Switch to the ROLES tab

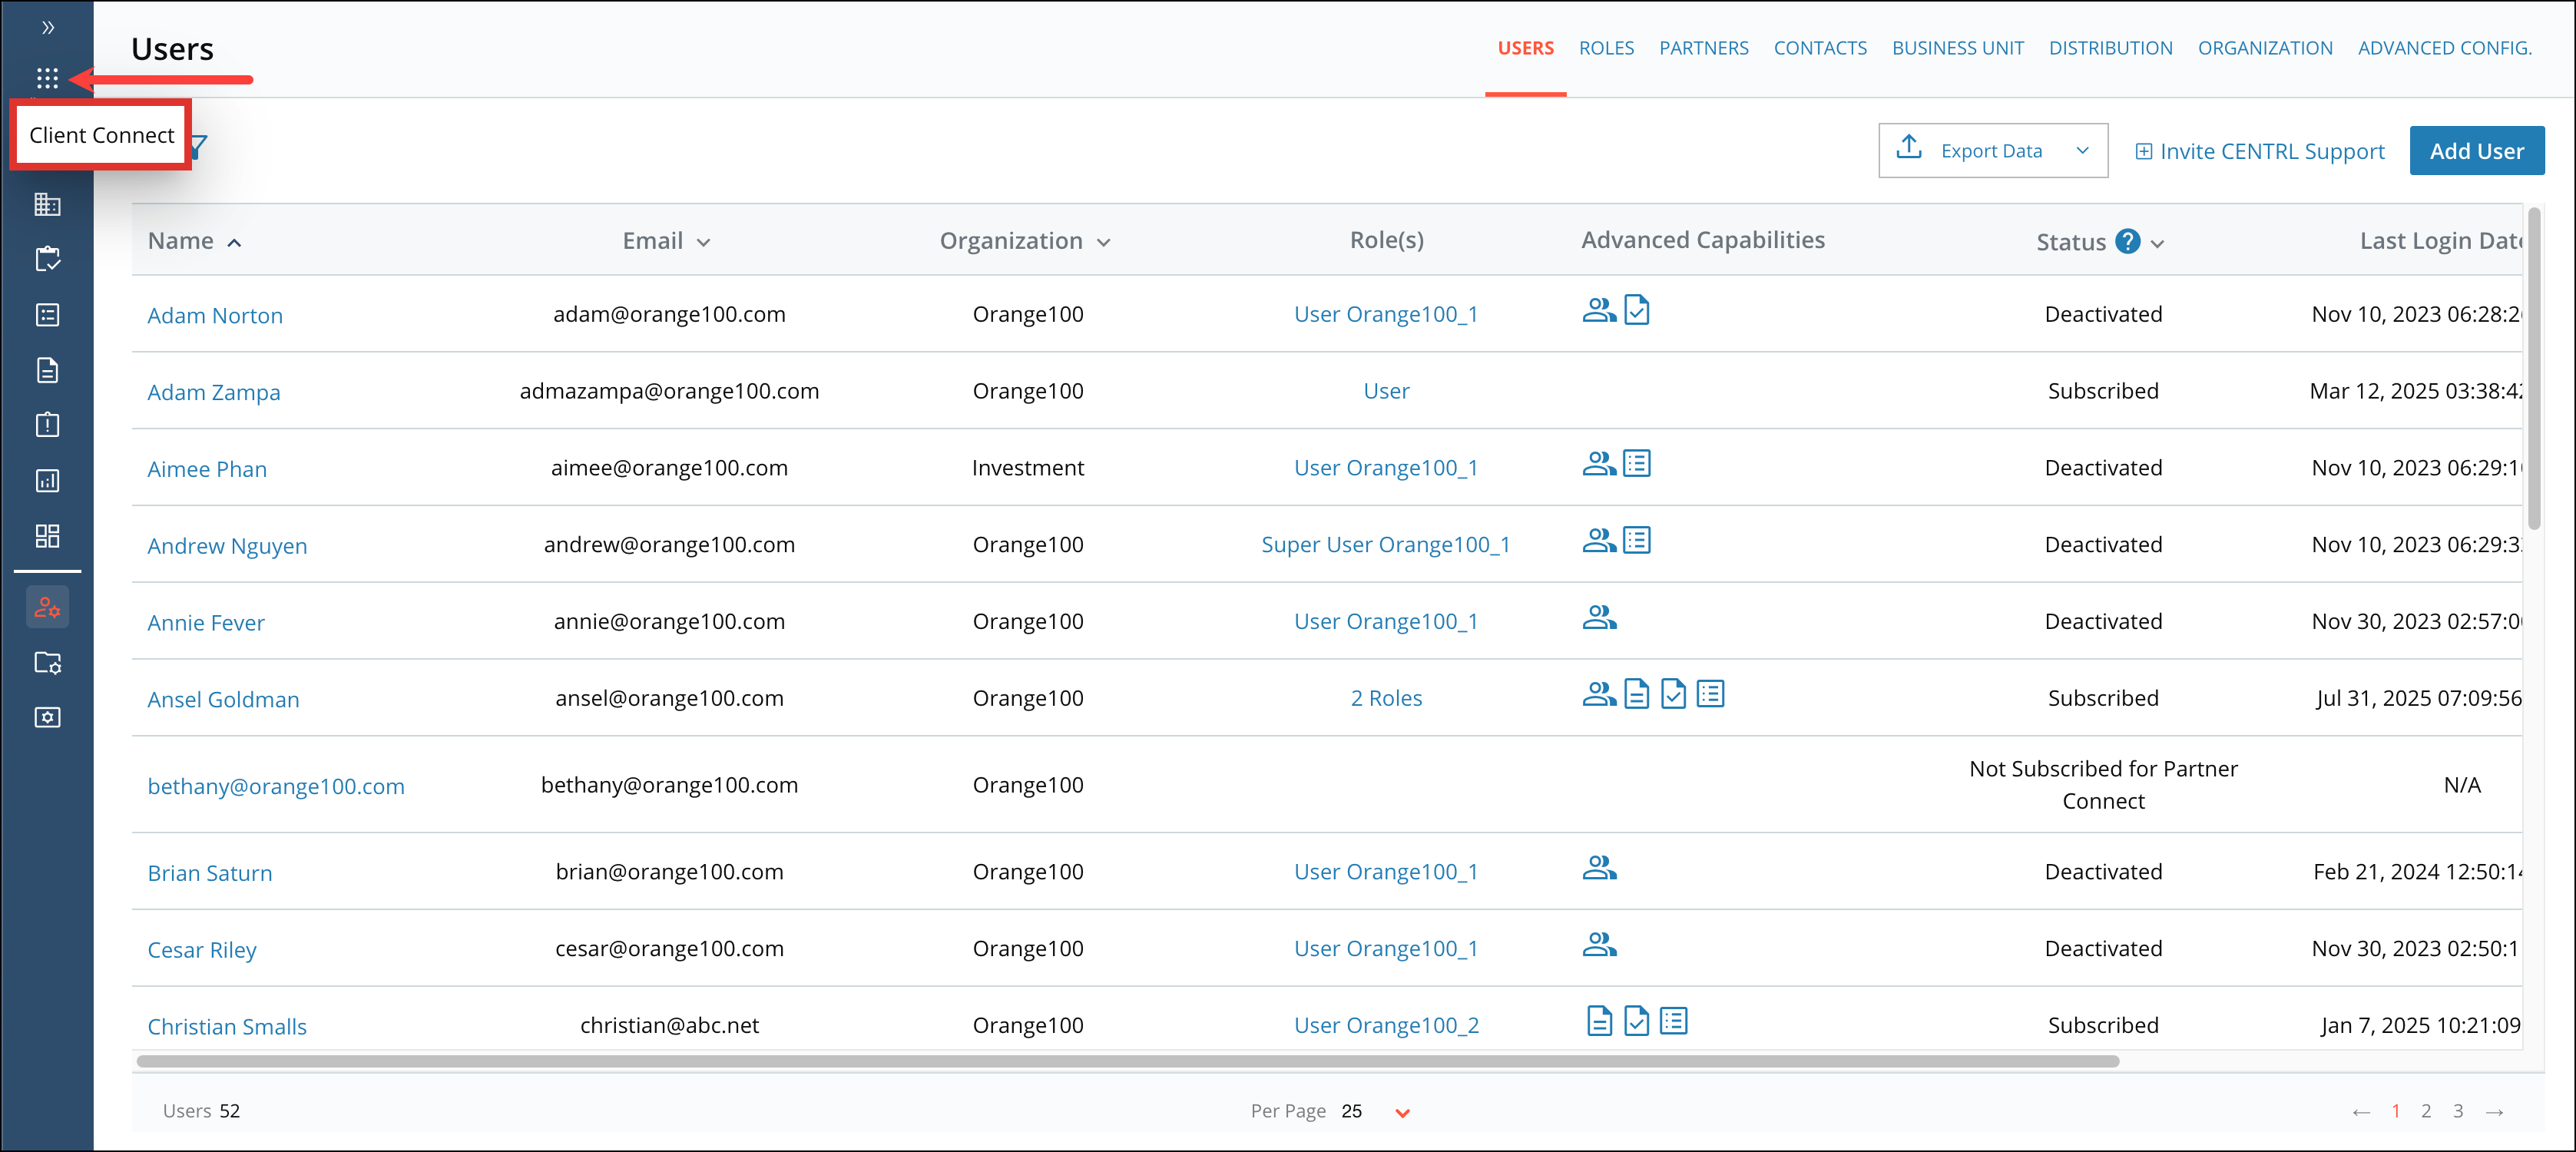1606,47
